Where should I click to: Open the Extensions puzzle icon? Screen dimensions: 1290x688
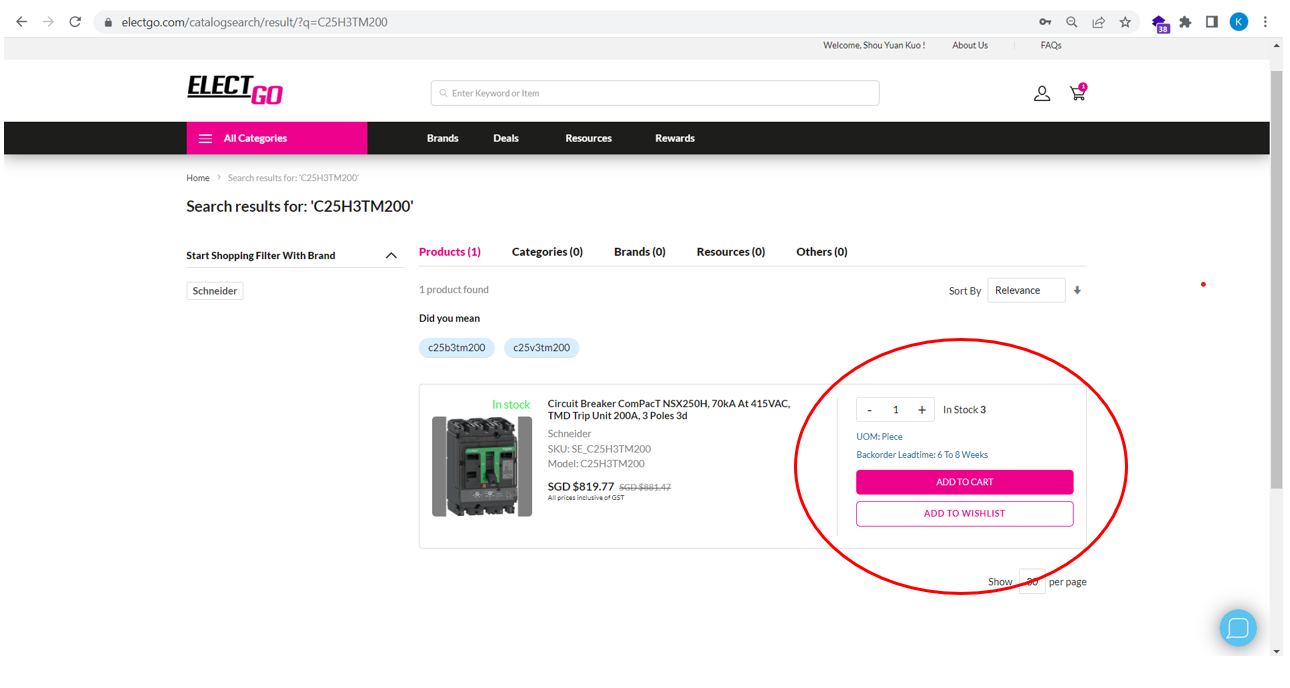[x=1186, y=22]
